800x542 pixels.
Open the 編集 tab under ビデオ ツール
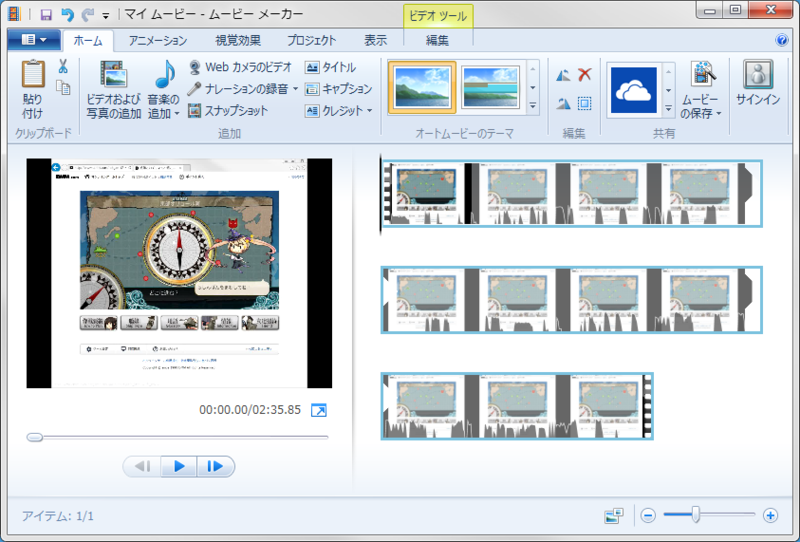(437, 41)
